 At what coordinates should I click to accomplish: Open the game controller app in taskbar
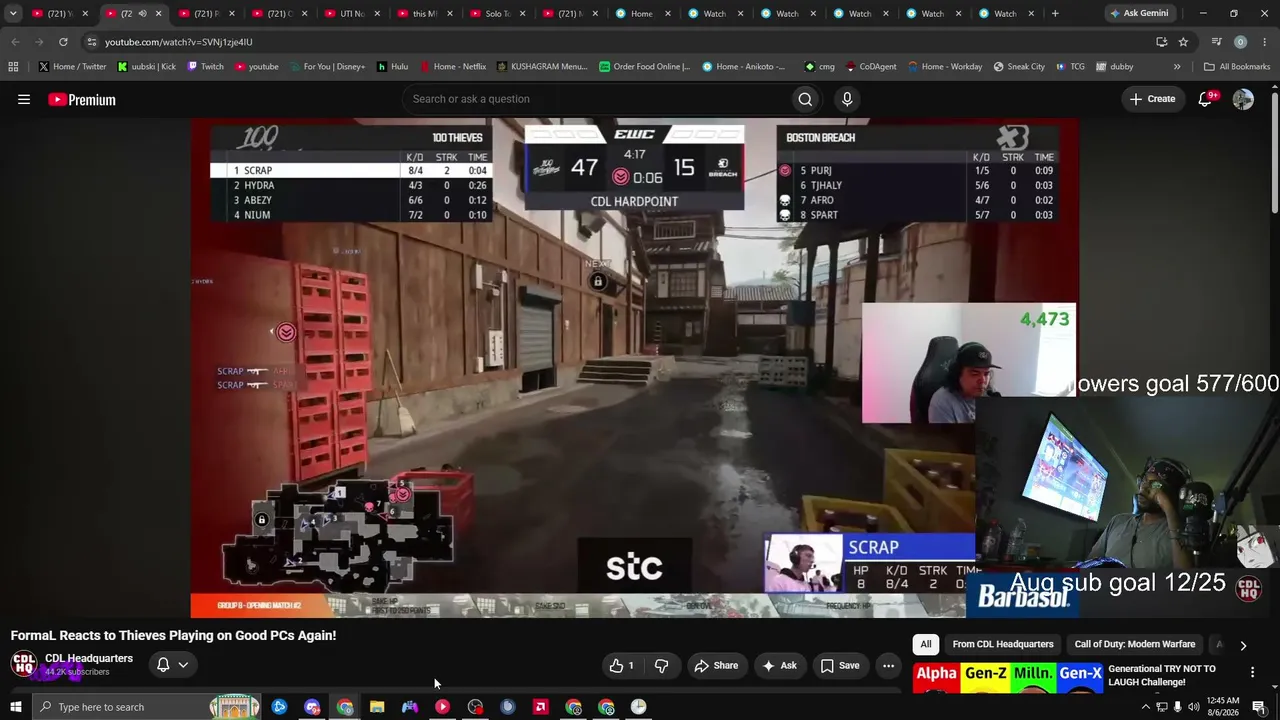[x=410, y=707]
